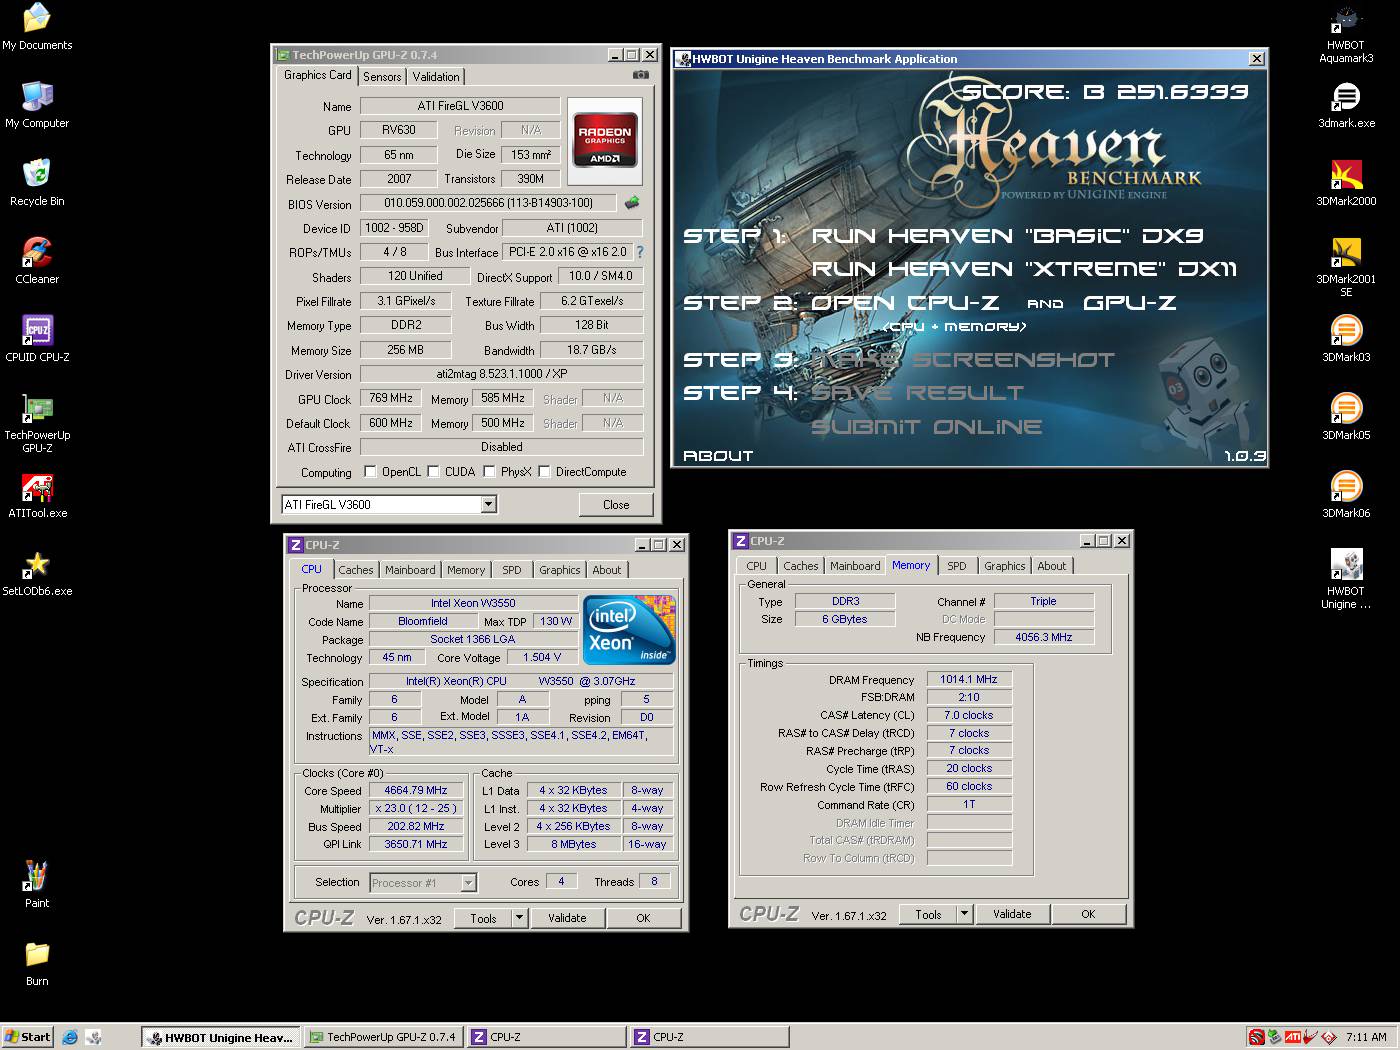1400x1050 pixels.
Task: Open My Computer desktop icon
Action: pos(37,105)
